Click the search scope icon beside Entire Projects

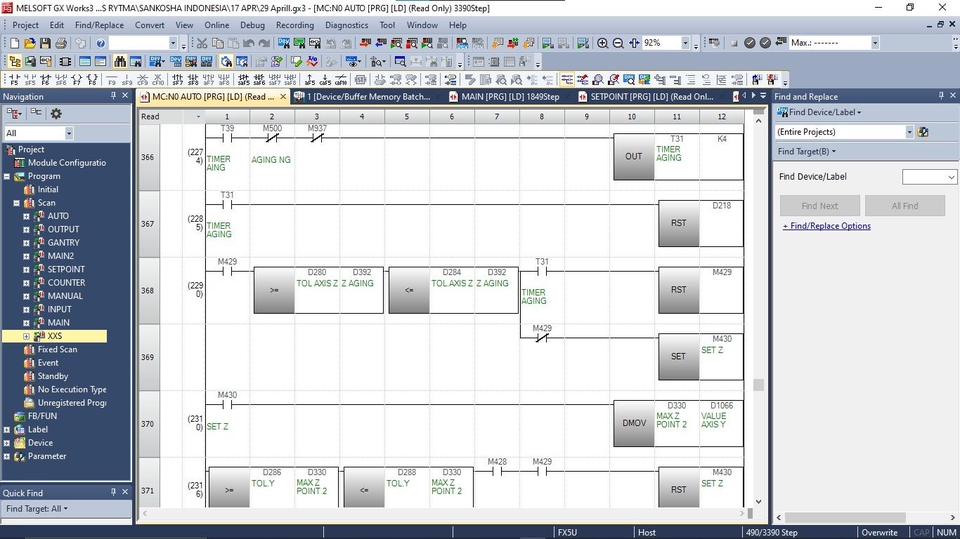pyautogui.click(x=923, y=132)
